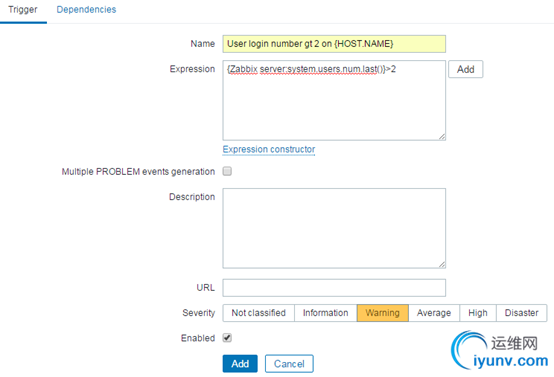This screenshot has width=554, height=377.
Task: Choose the Warning severity option
Action: [383, 313]
